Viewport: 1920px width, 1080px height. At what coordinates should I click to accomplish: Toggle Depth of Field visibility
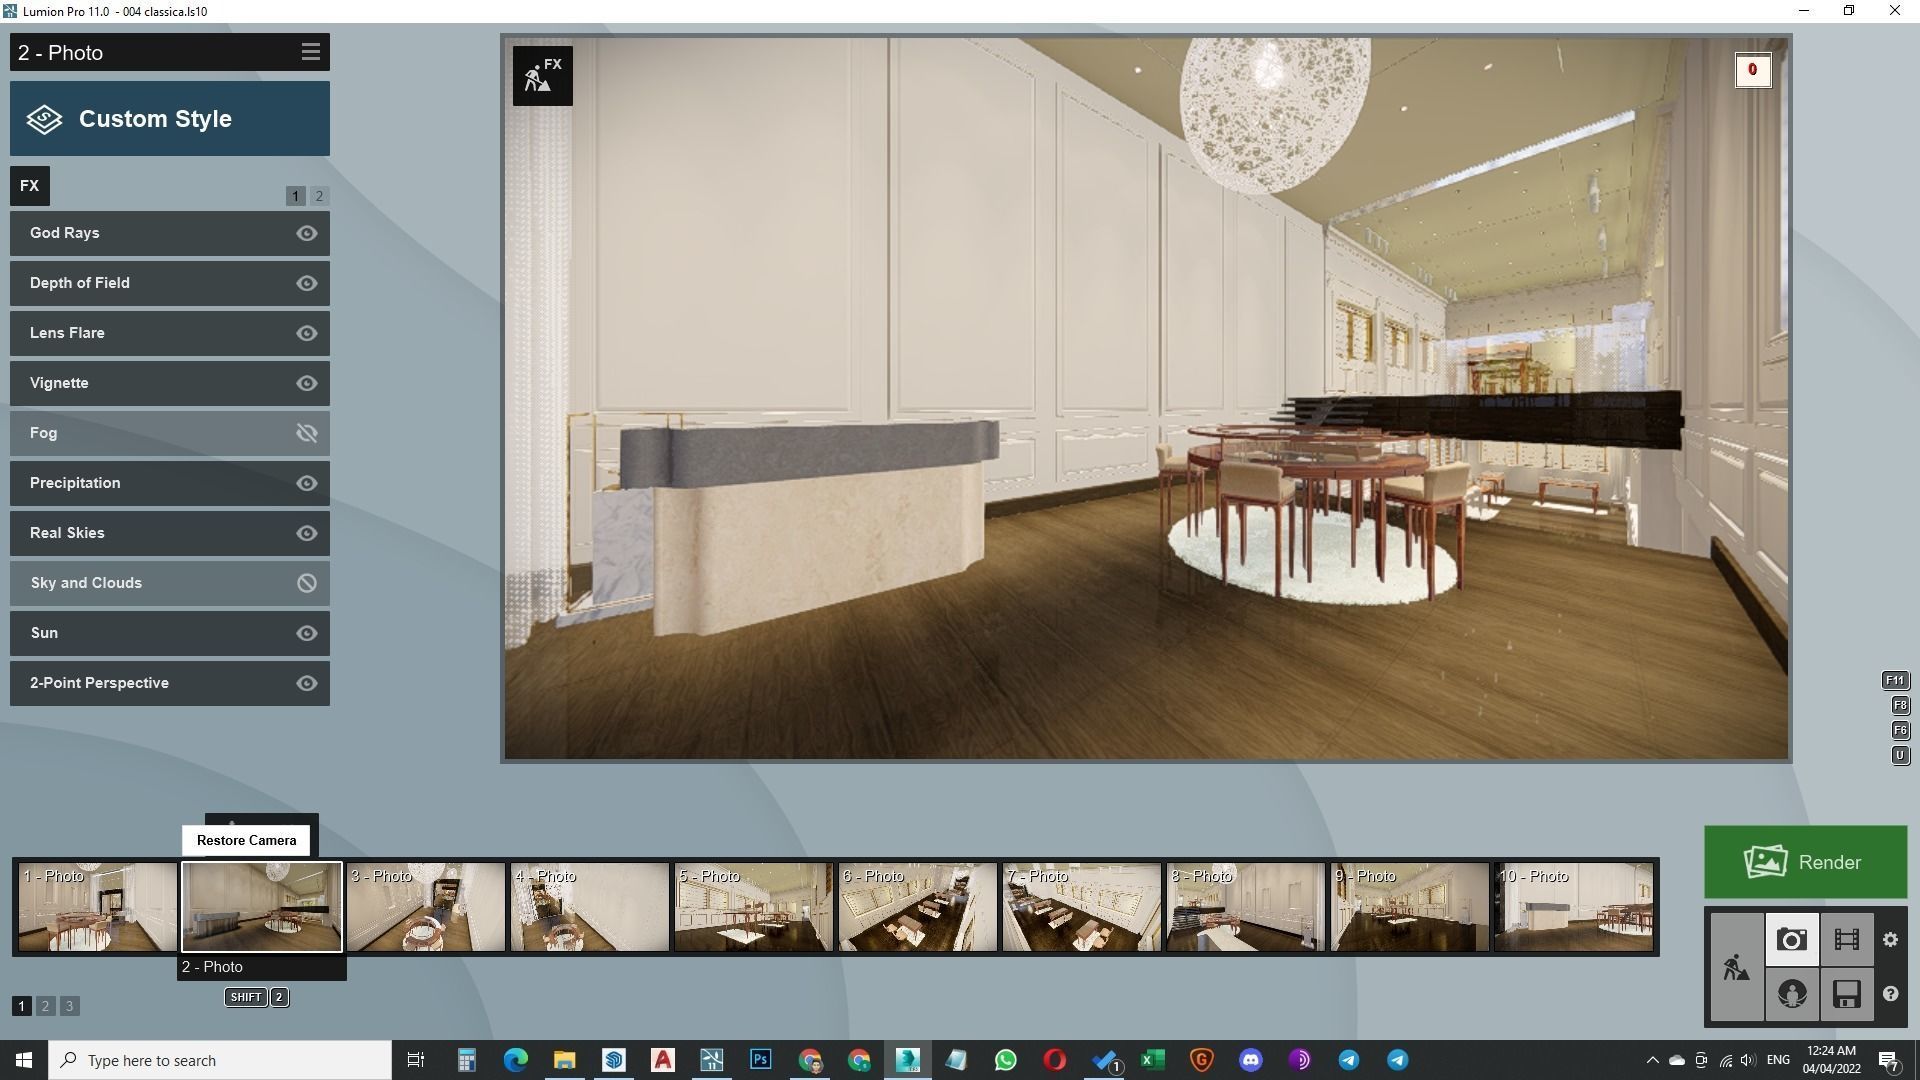point(307,283)
